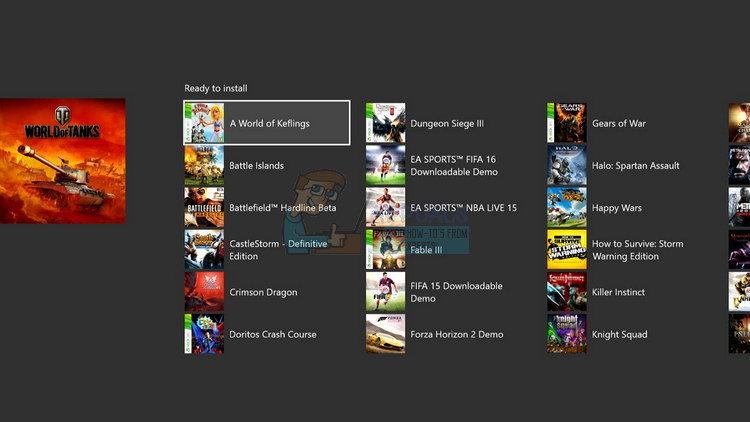Click the Happy Wars cover icon
The width and height of the screenshot is (750, 422).
(567, 208)
